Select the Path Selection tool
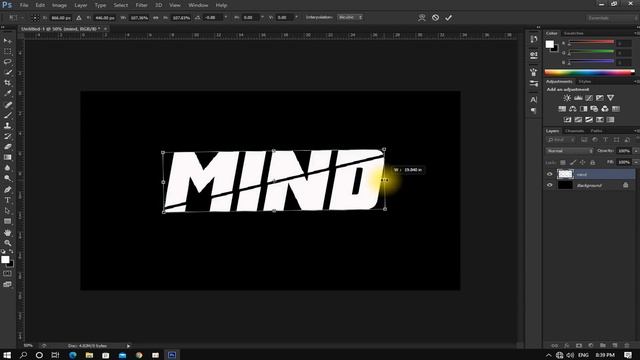This screenshot has height=360, width=640. (x=7, y=211)
